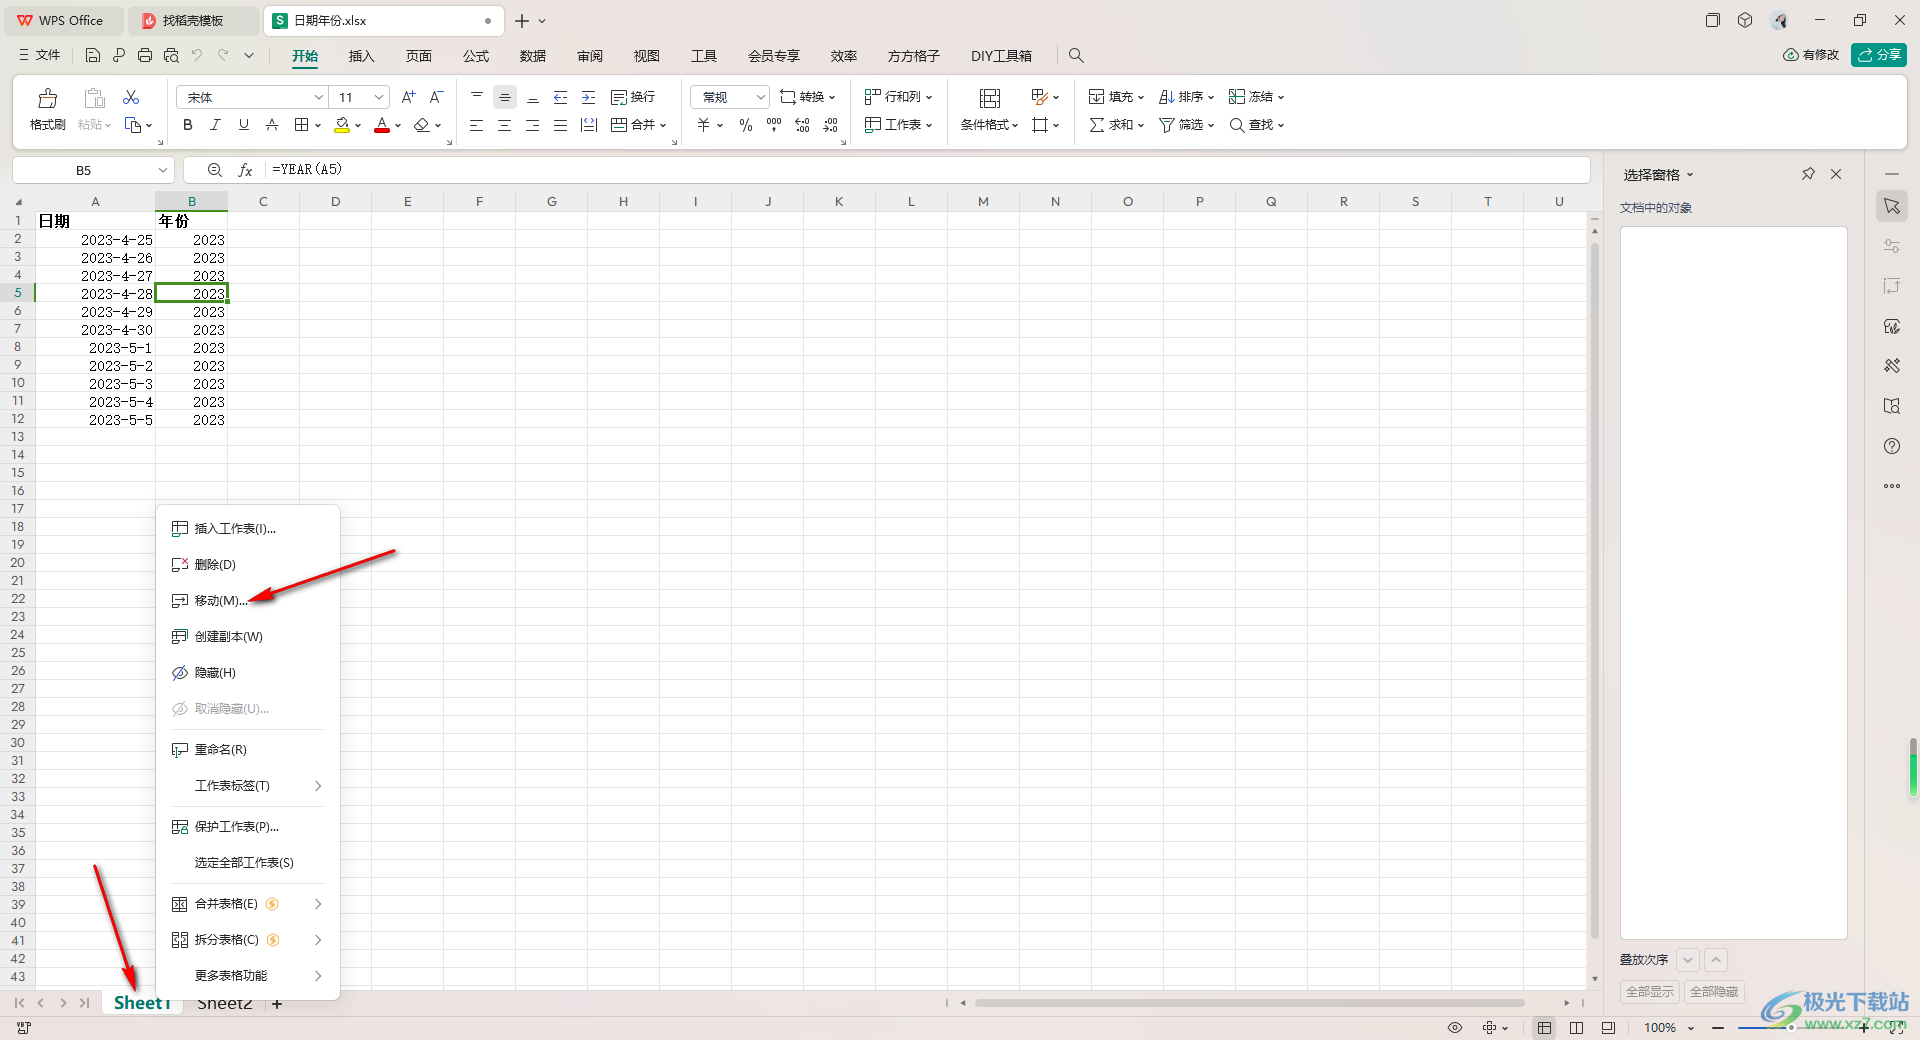This screenshot has width=1920, height=1040.
Task: Toggle strikethrough formatting
Action: [271, 125]
